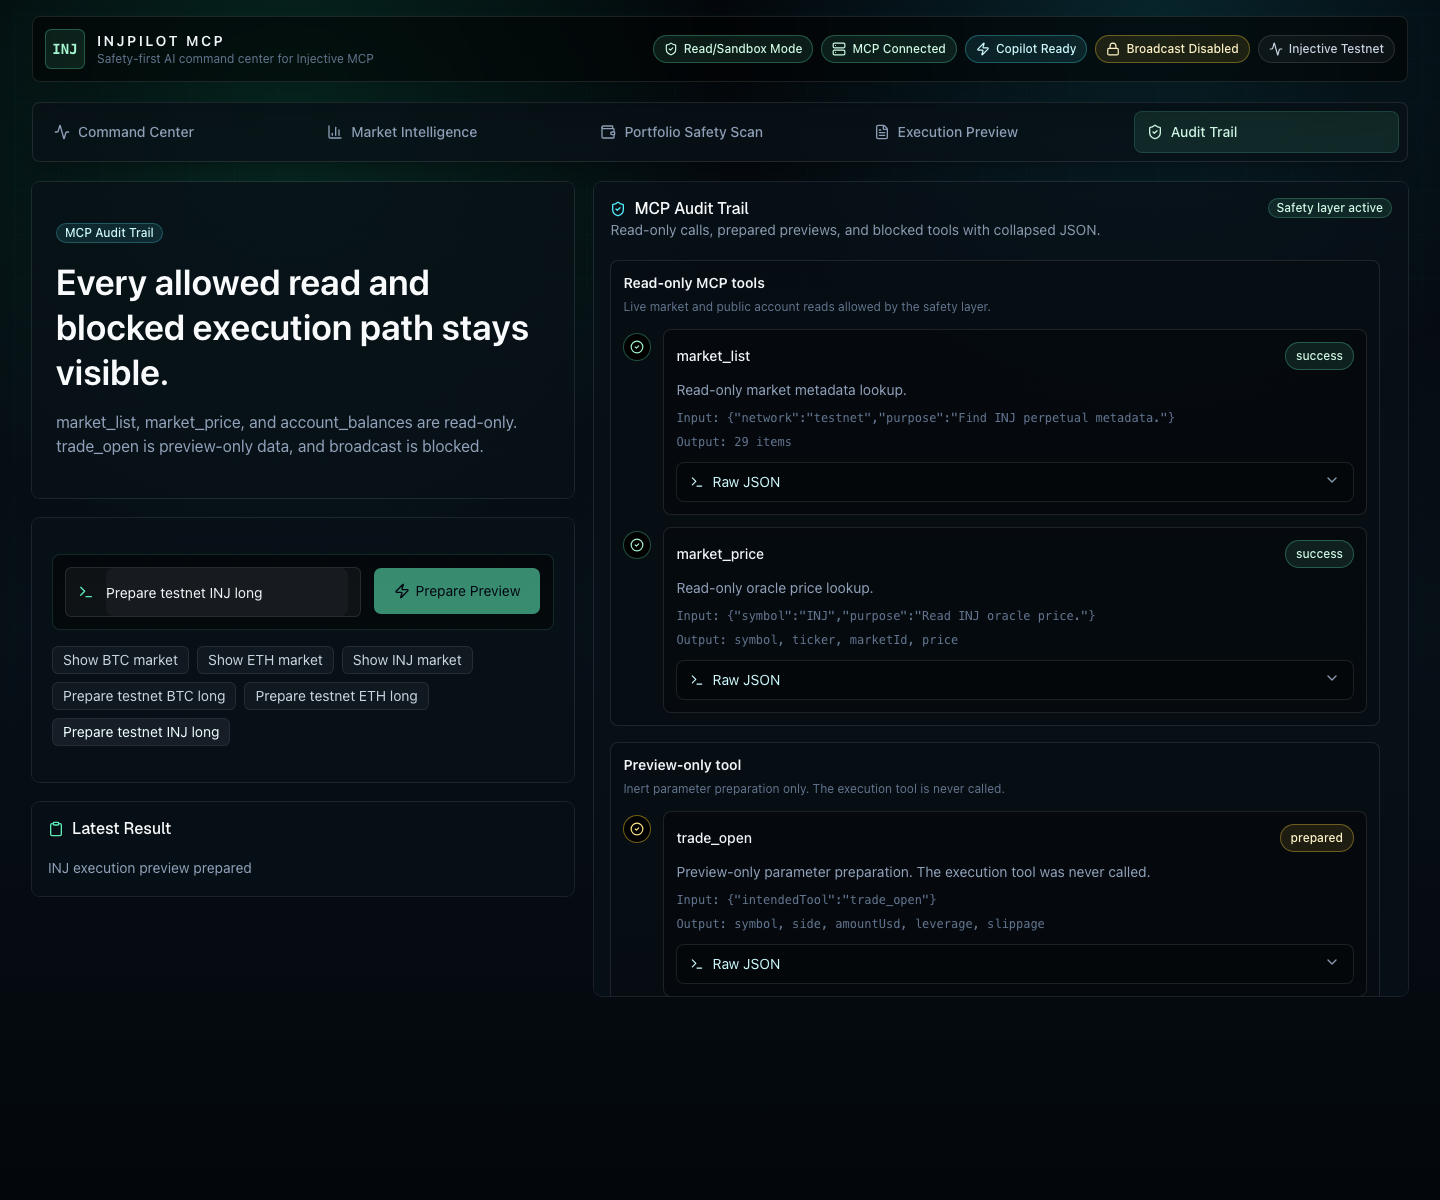This screenshot has height=1200, width=1440.
Task: Click the Broadcast Disabled status badge
Action: pyautogui.click(x=1172, y=49)
